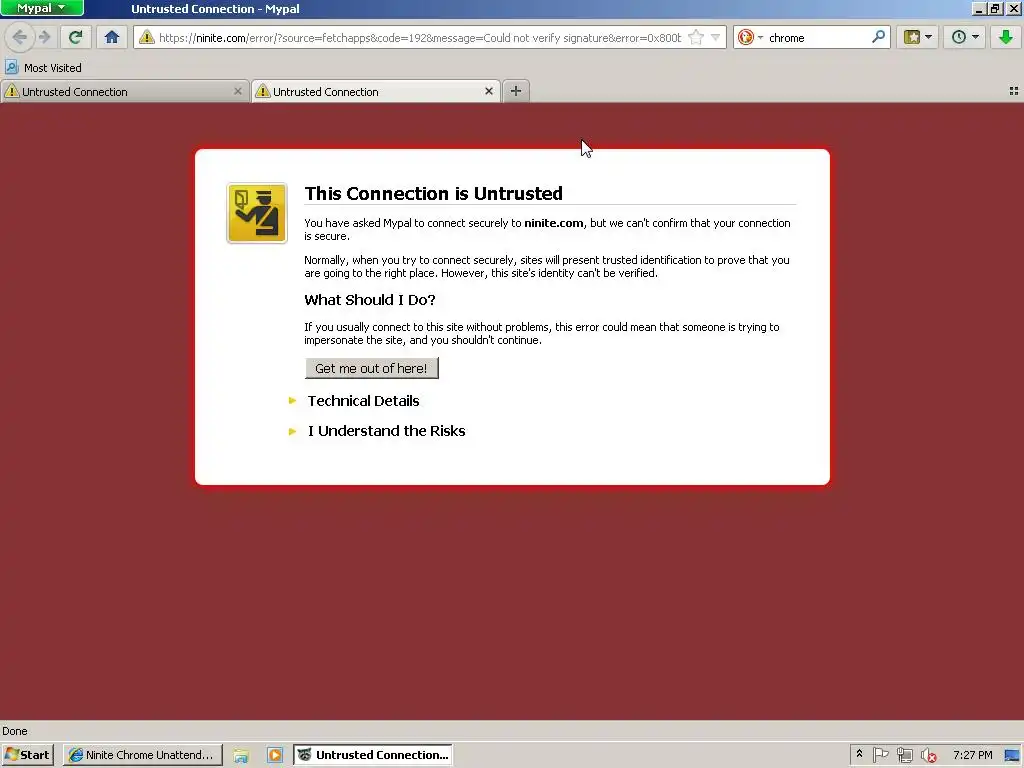Close the active Untrusted Connection tab
Viewport: 1024px width, 768px height.
pyautogui.click(x=488, y=91)
